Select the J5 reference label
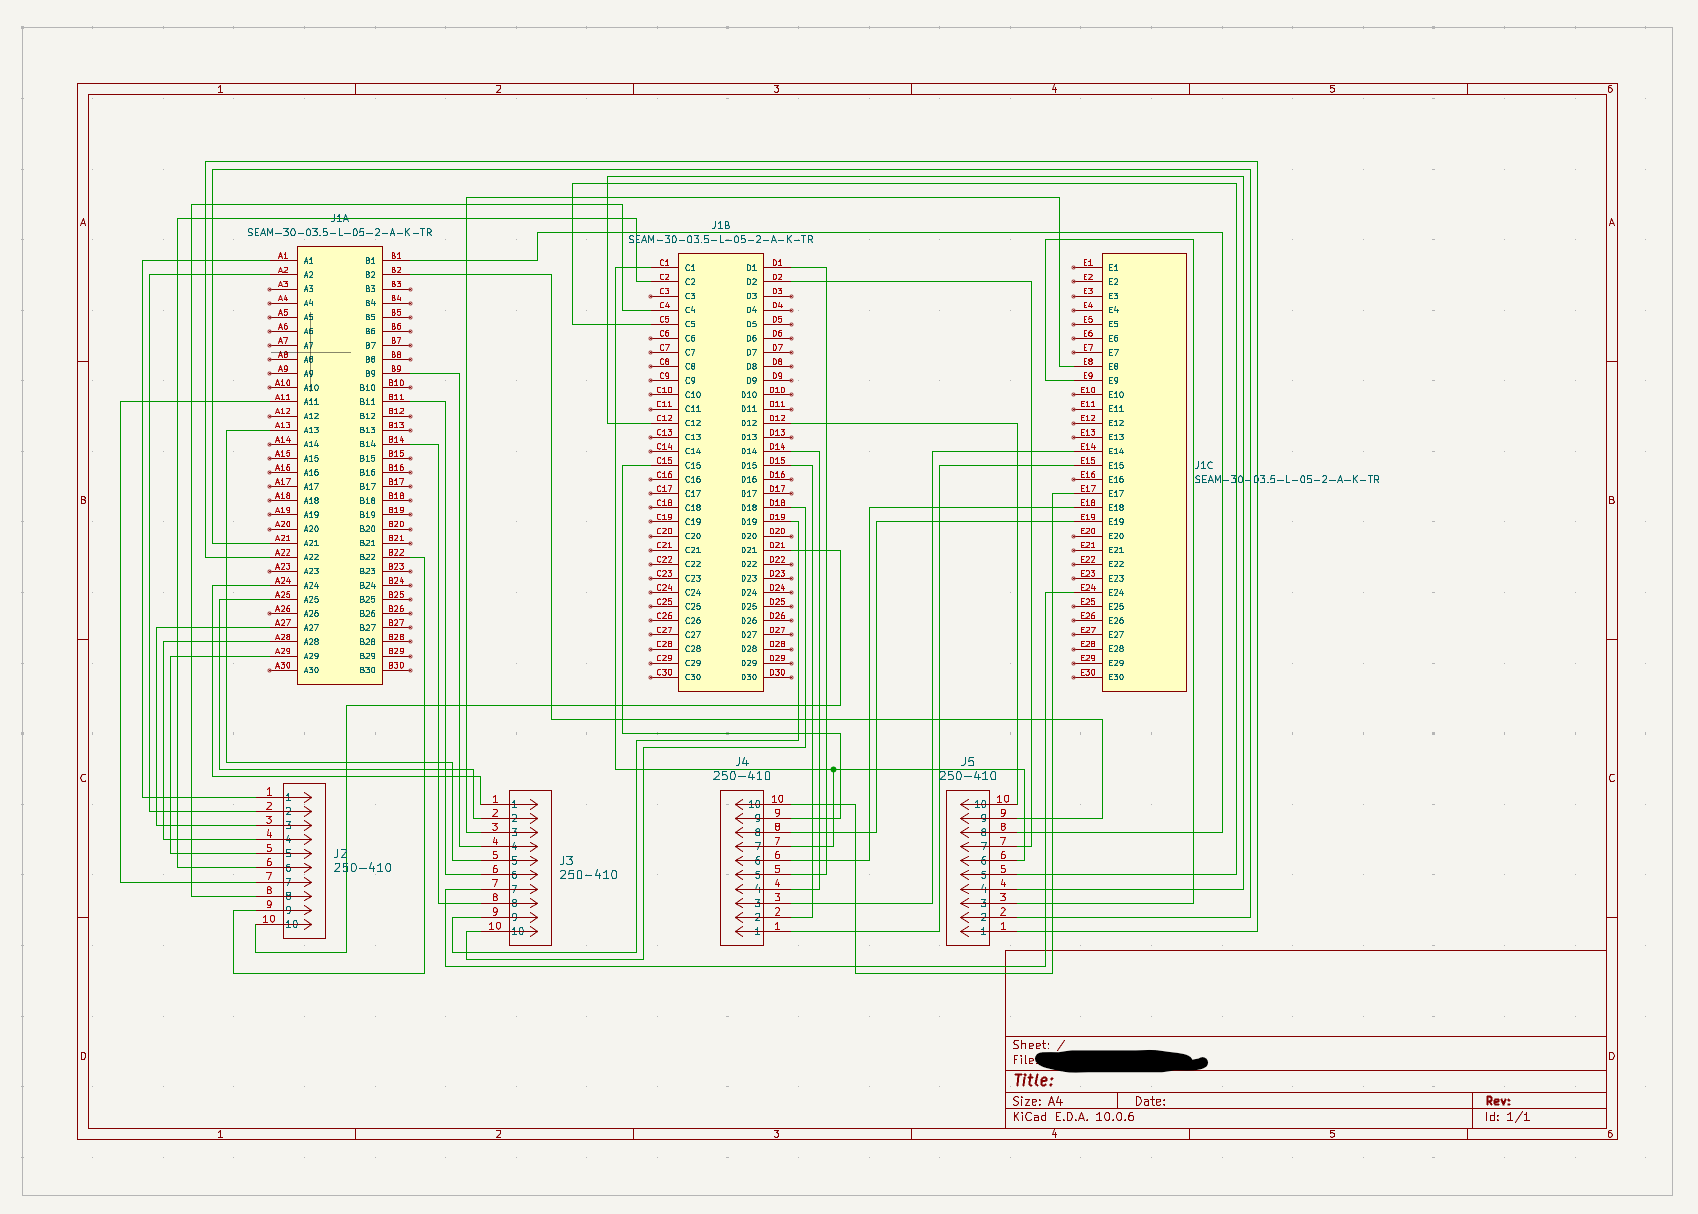 pos(968,762)
